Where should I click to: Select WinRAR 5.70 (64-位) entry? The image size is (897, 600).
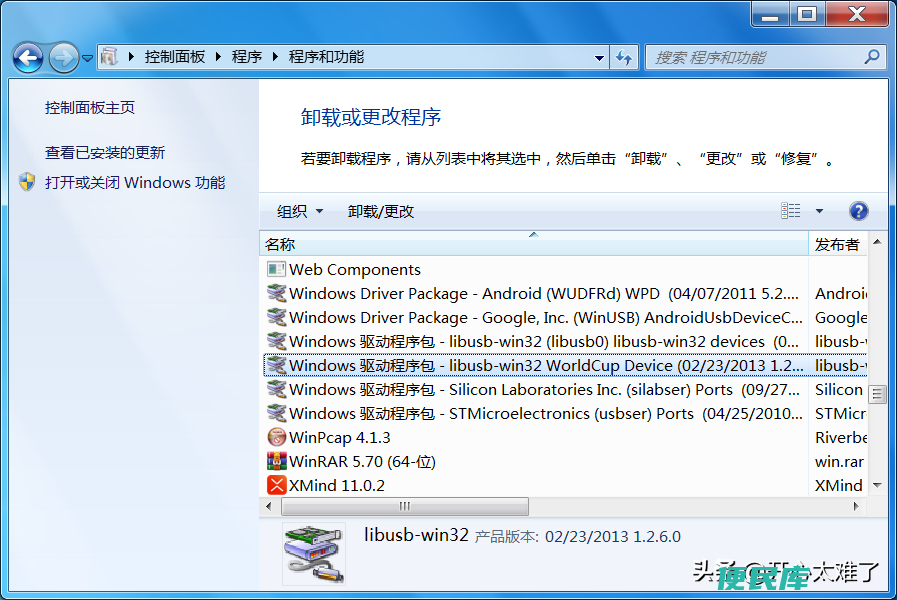(362, 462)
